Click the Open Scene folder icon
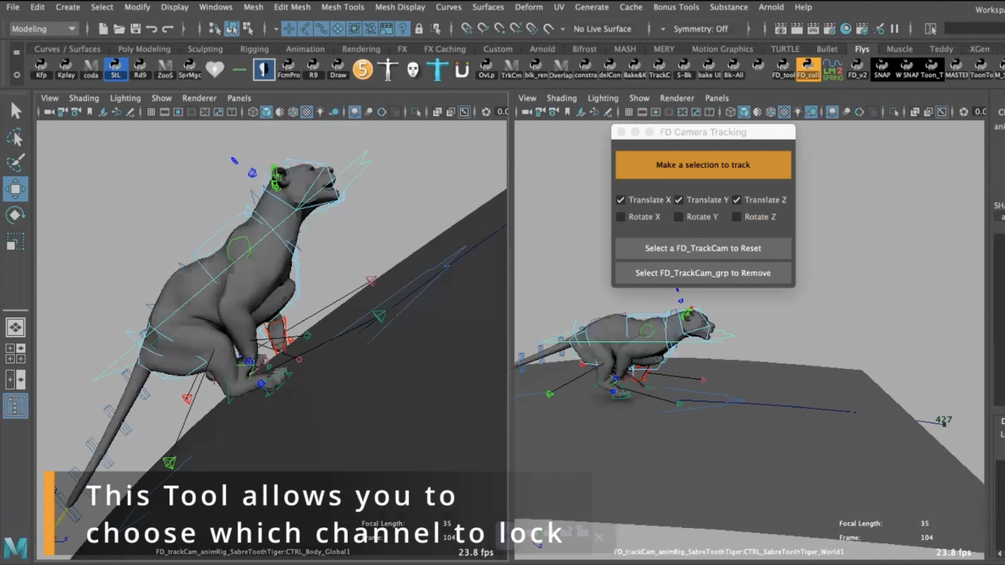The height and width of the screenshot is (565, 1005). [119, 29]
